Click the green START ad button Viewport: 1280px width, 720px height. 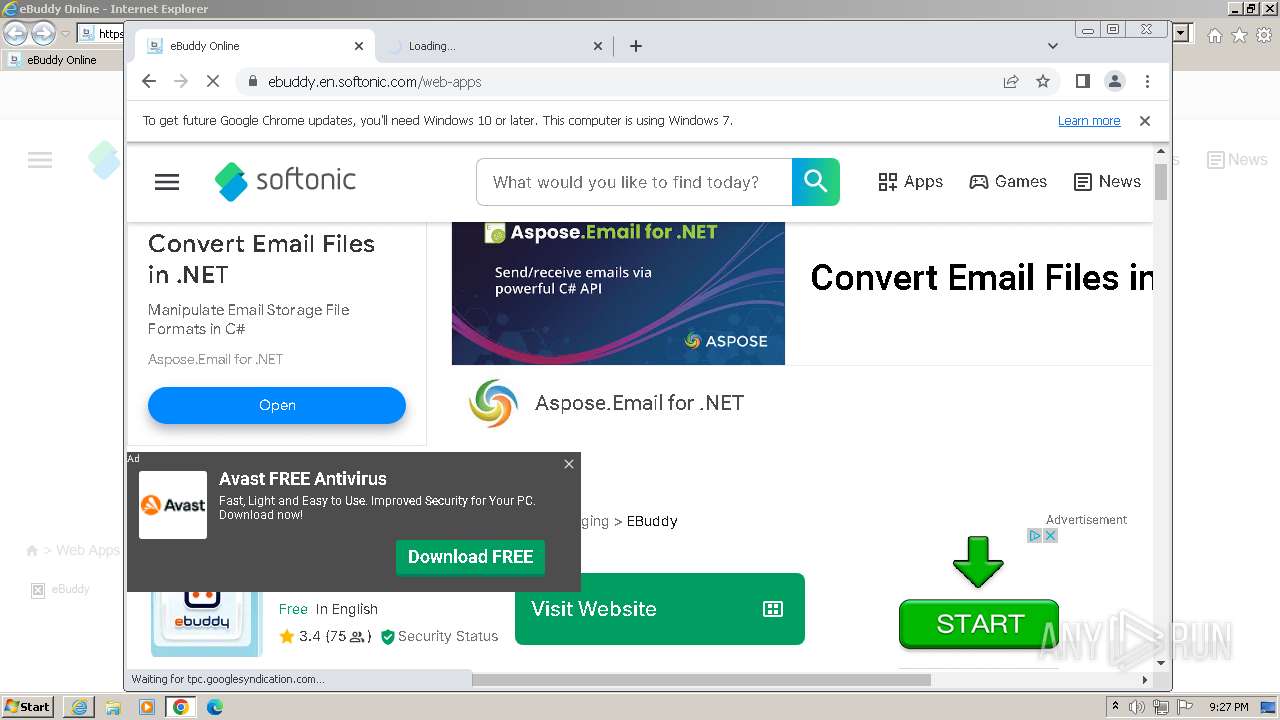(x=979, y=624)
